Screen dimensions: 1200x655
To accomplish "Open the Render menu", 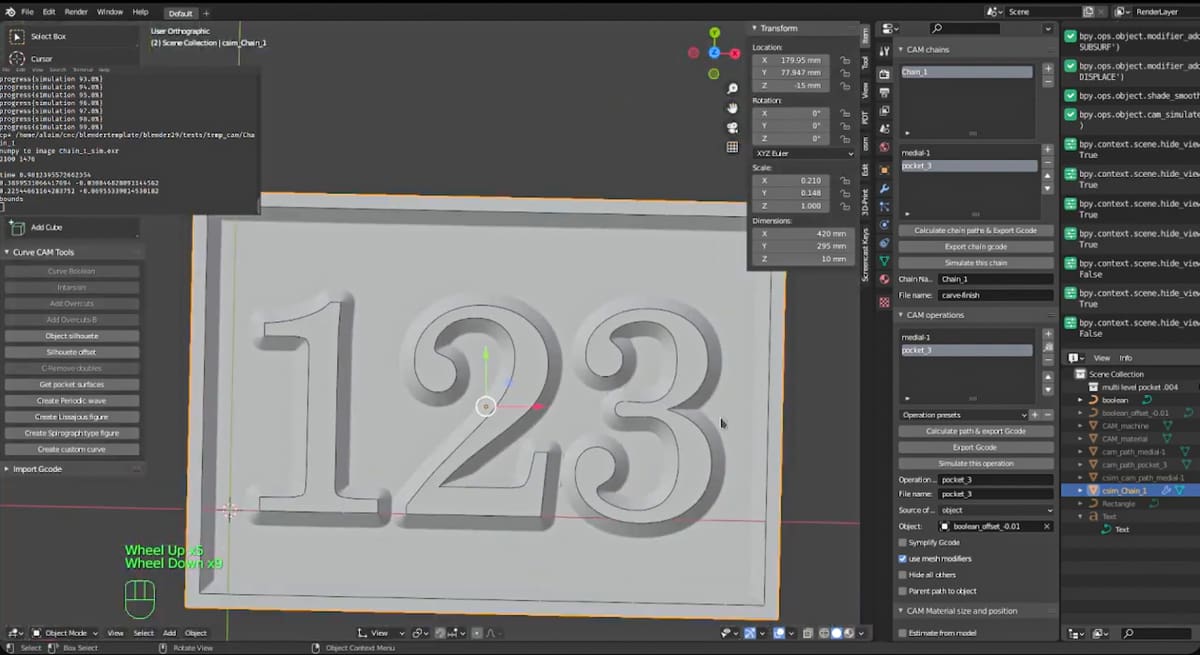I will pyautogui.click(x=76, y=12).
